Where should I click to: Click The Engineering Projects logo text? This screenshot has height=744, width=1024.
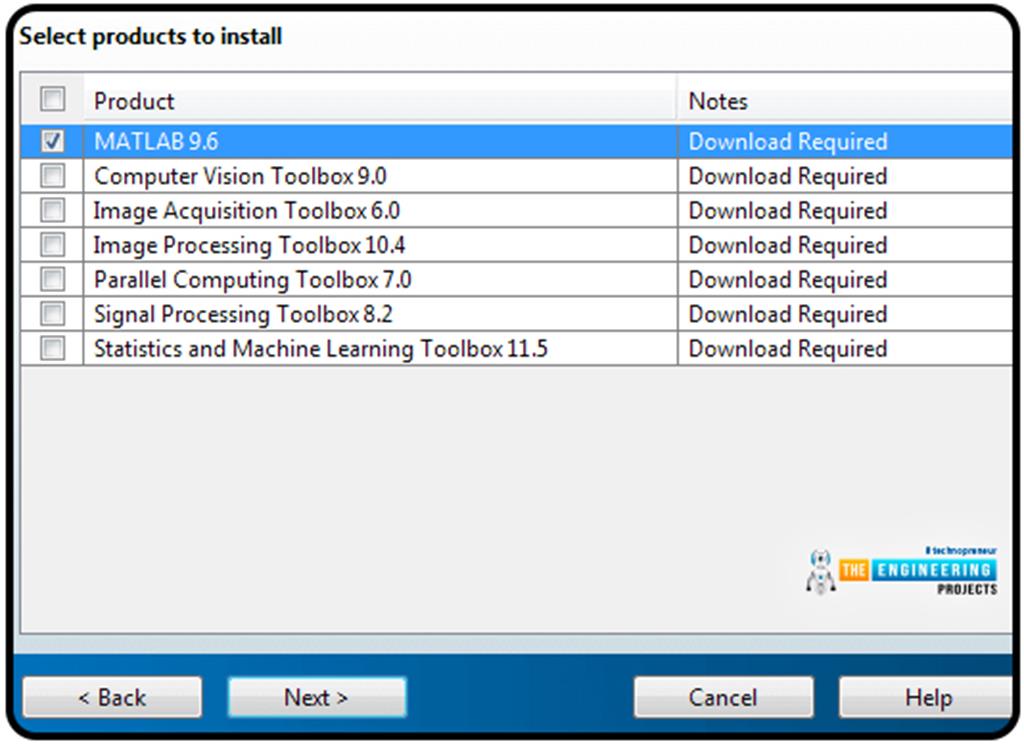[918, 571]
